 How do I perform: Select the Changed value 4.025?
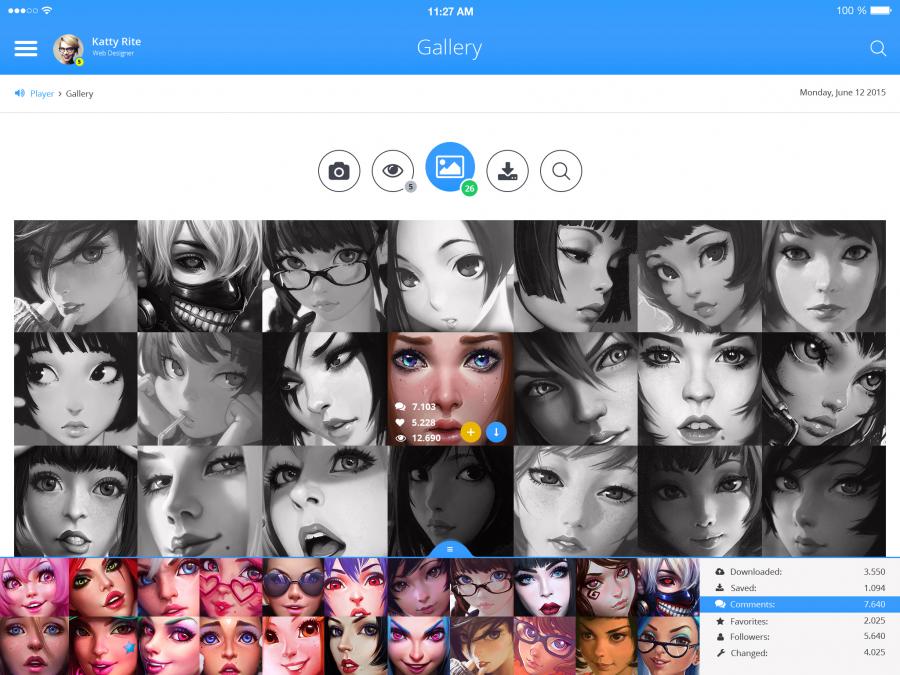[x=874, y=652]
